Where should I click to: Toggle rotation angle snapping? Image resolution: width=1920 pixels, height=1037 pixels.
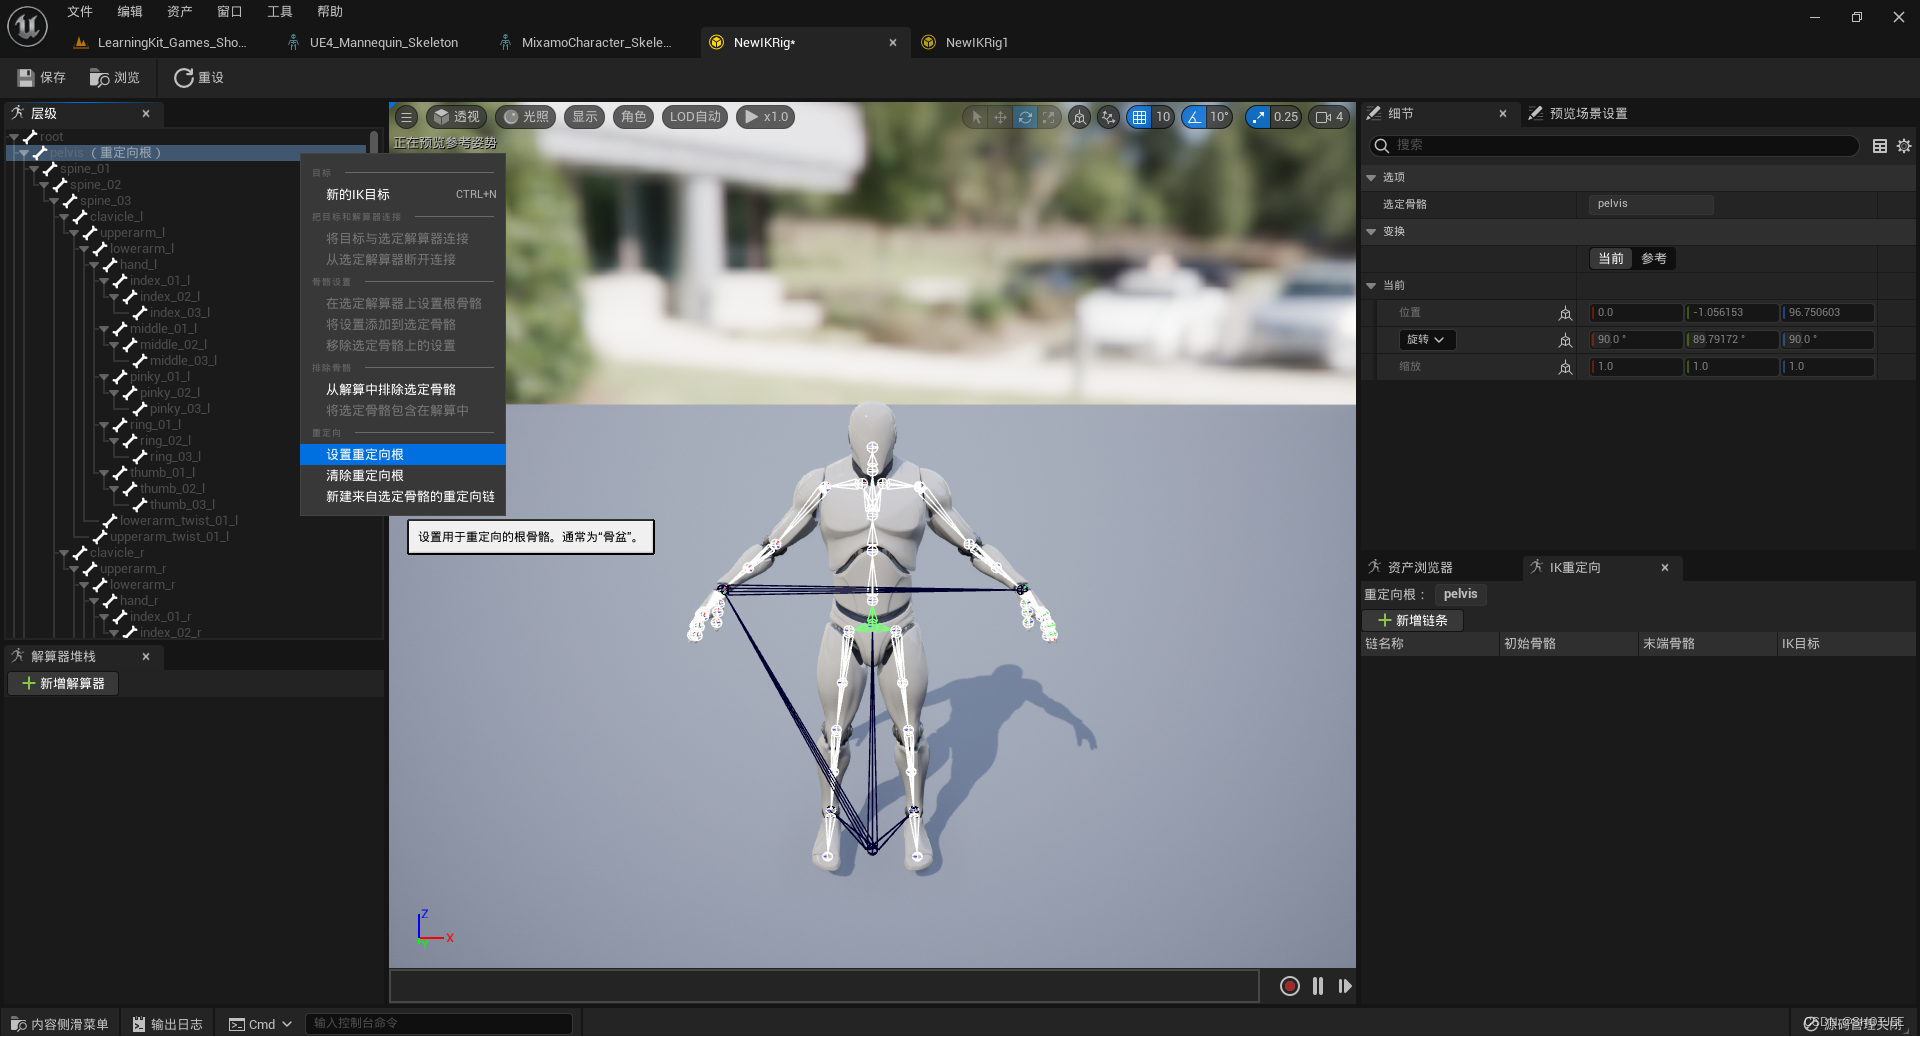pos(1195,117)
